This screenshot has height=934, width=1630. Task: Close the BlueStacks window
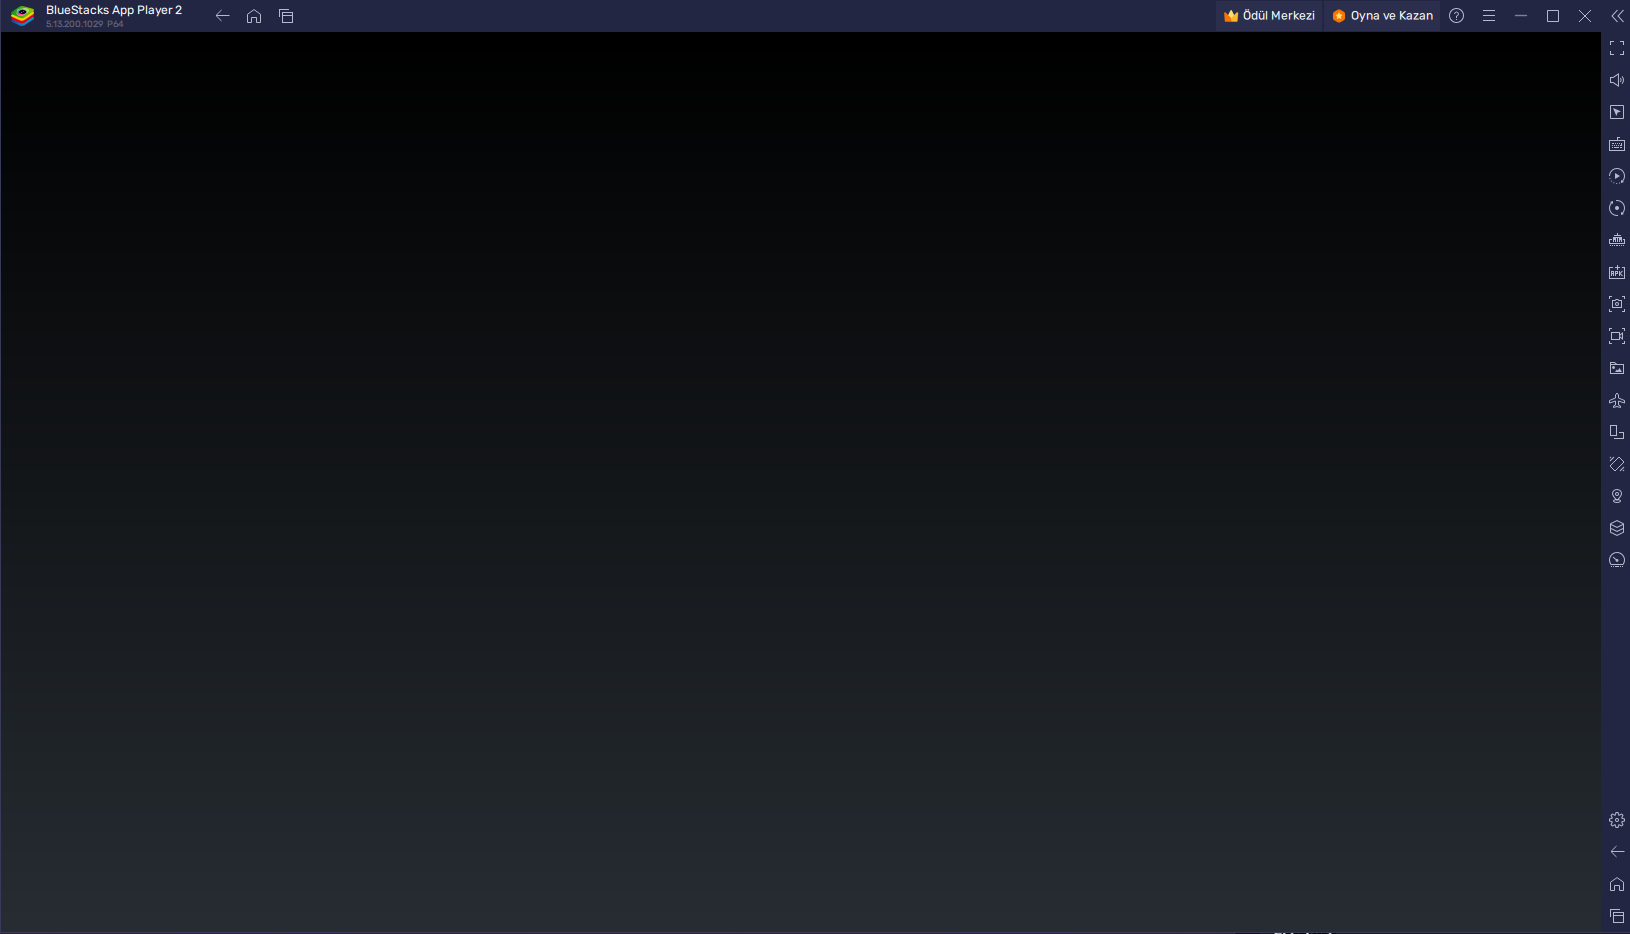click(1585, 16)
